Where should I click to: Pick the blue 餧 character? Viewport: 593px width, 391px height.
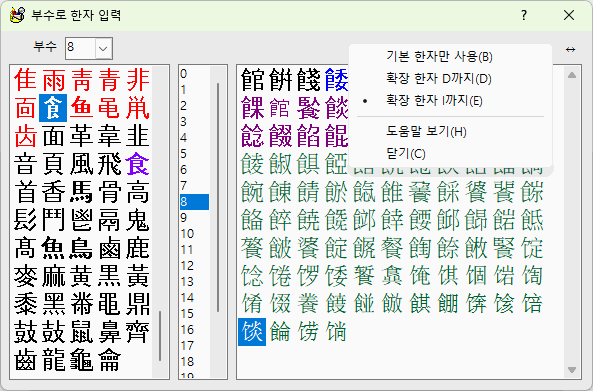[336, 80]
